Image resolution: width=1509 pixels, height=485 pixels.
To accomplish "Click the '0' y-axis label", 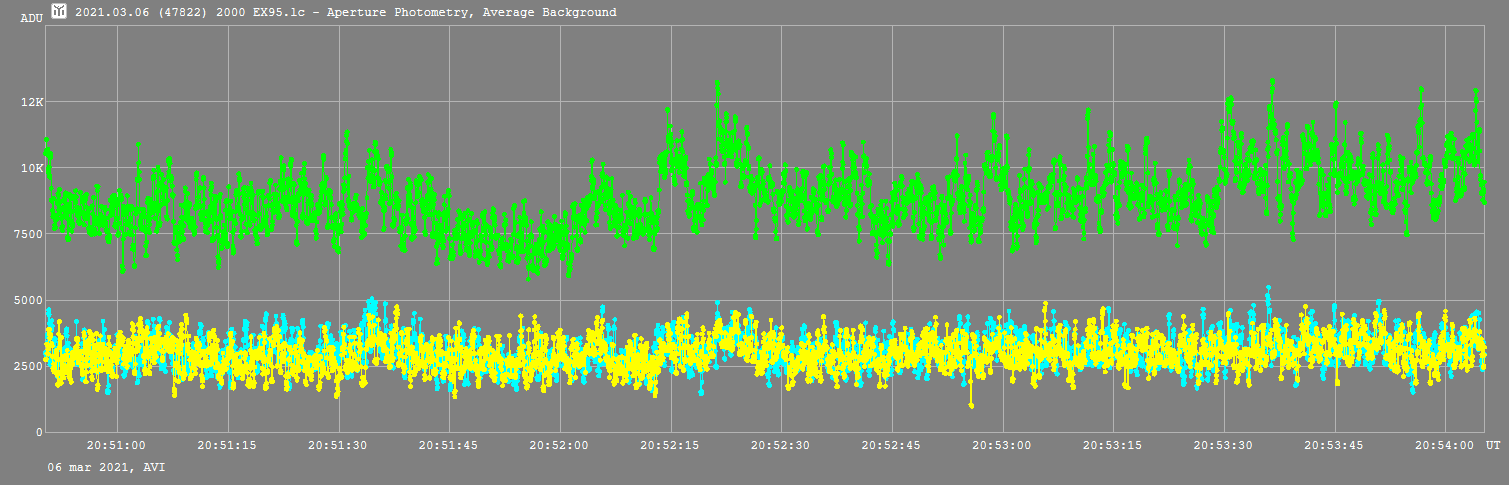I will 40,432.
